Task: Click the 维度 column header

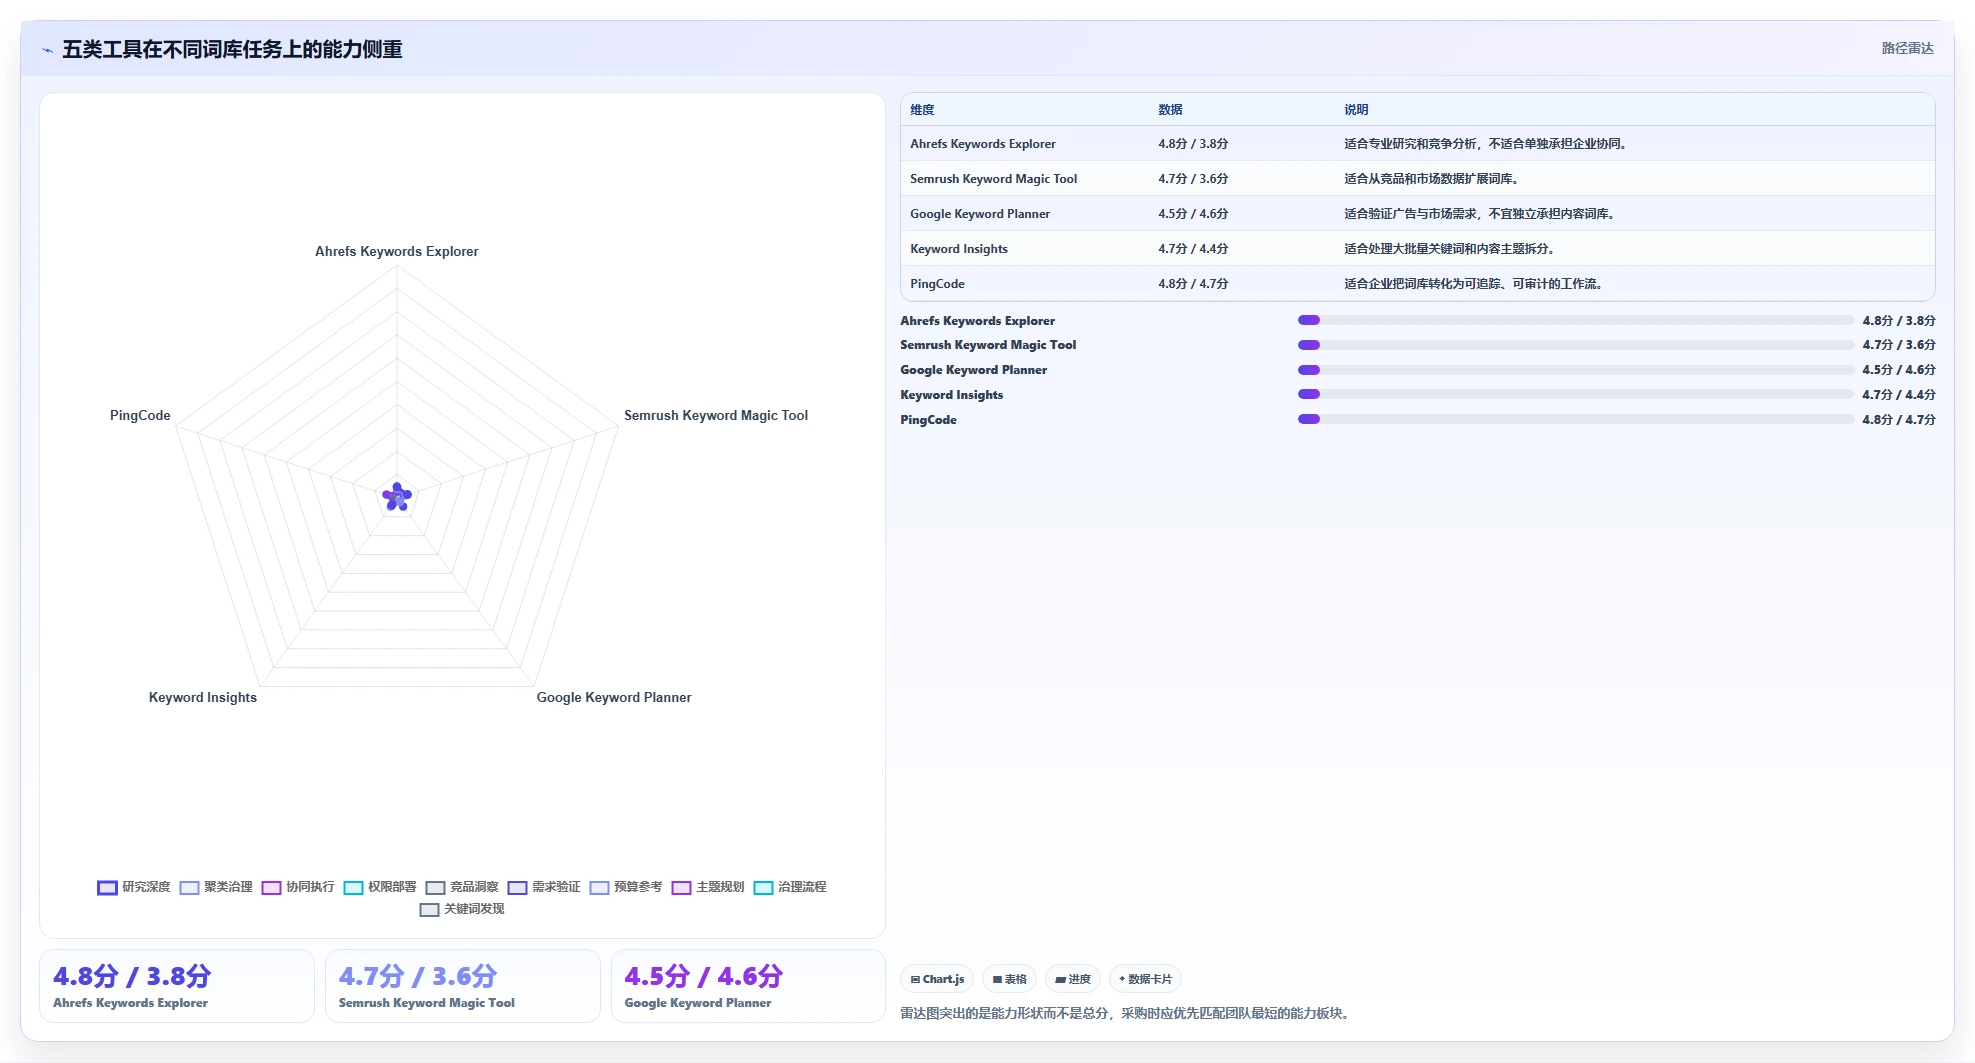Action: (922, 110)
